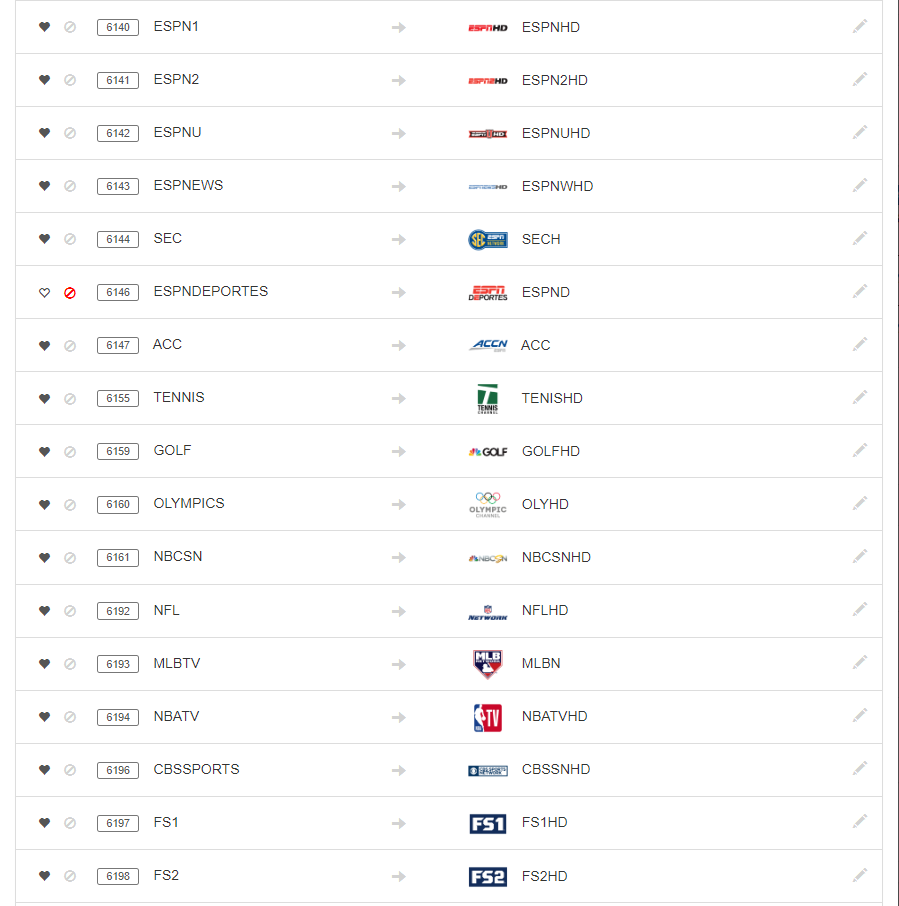Image resolution: width=899 pixels, height=906 pixels.
Task: Click the FS1 channel logo
Action: point(488,823)
